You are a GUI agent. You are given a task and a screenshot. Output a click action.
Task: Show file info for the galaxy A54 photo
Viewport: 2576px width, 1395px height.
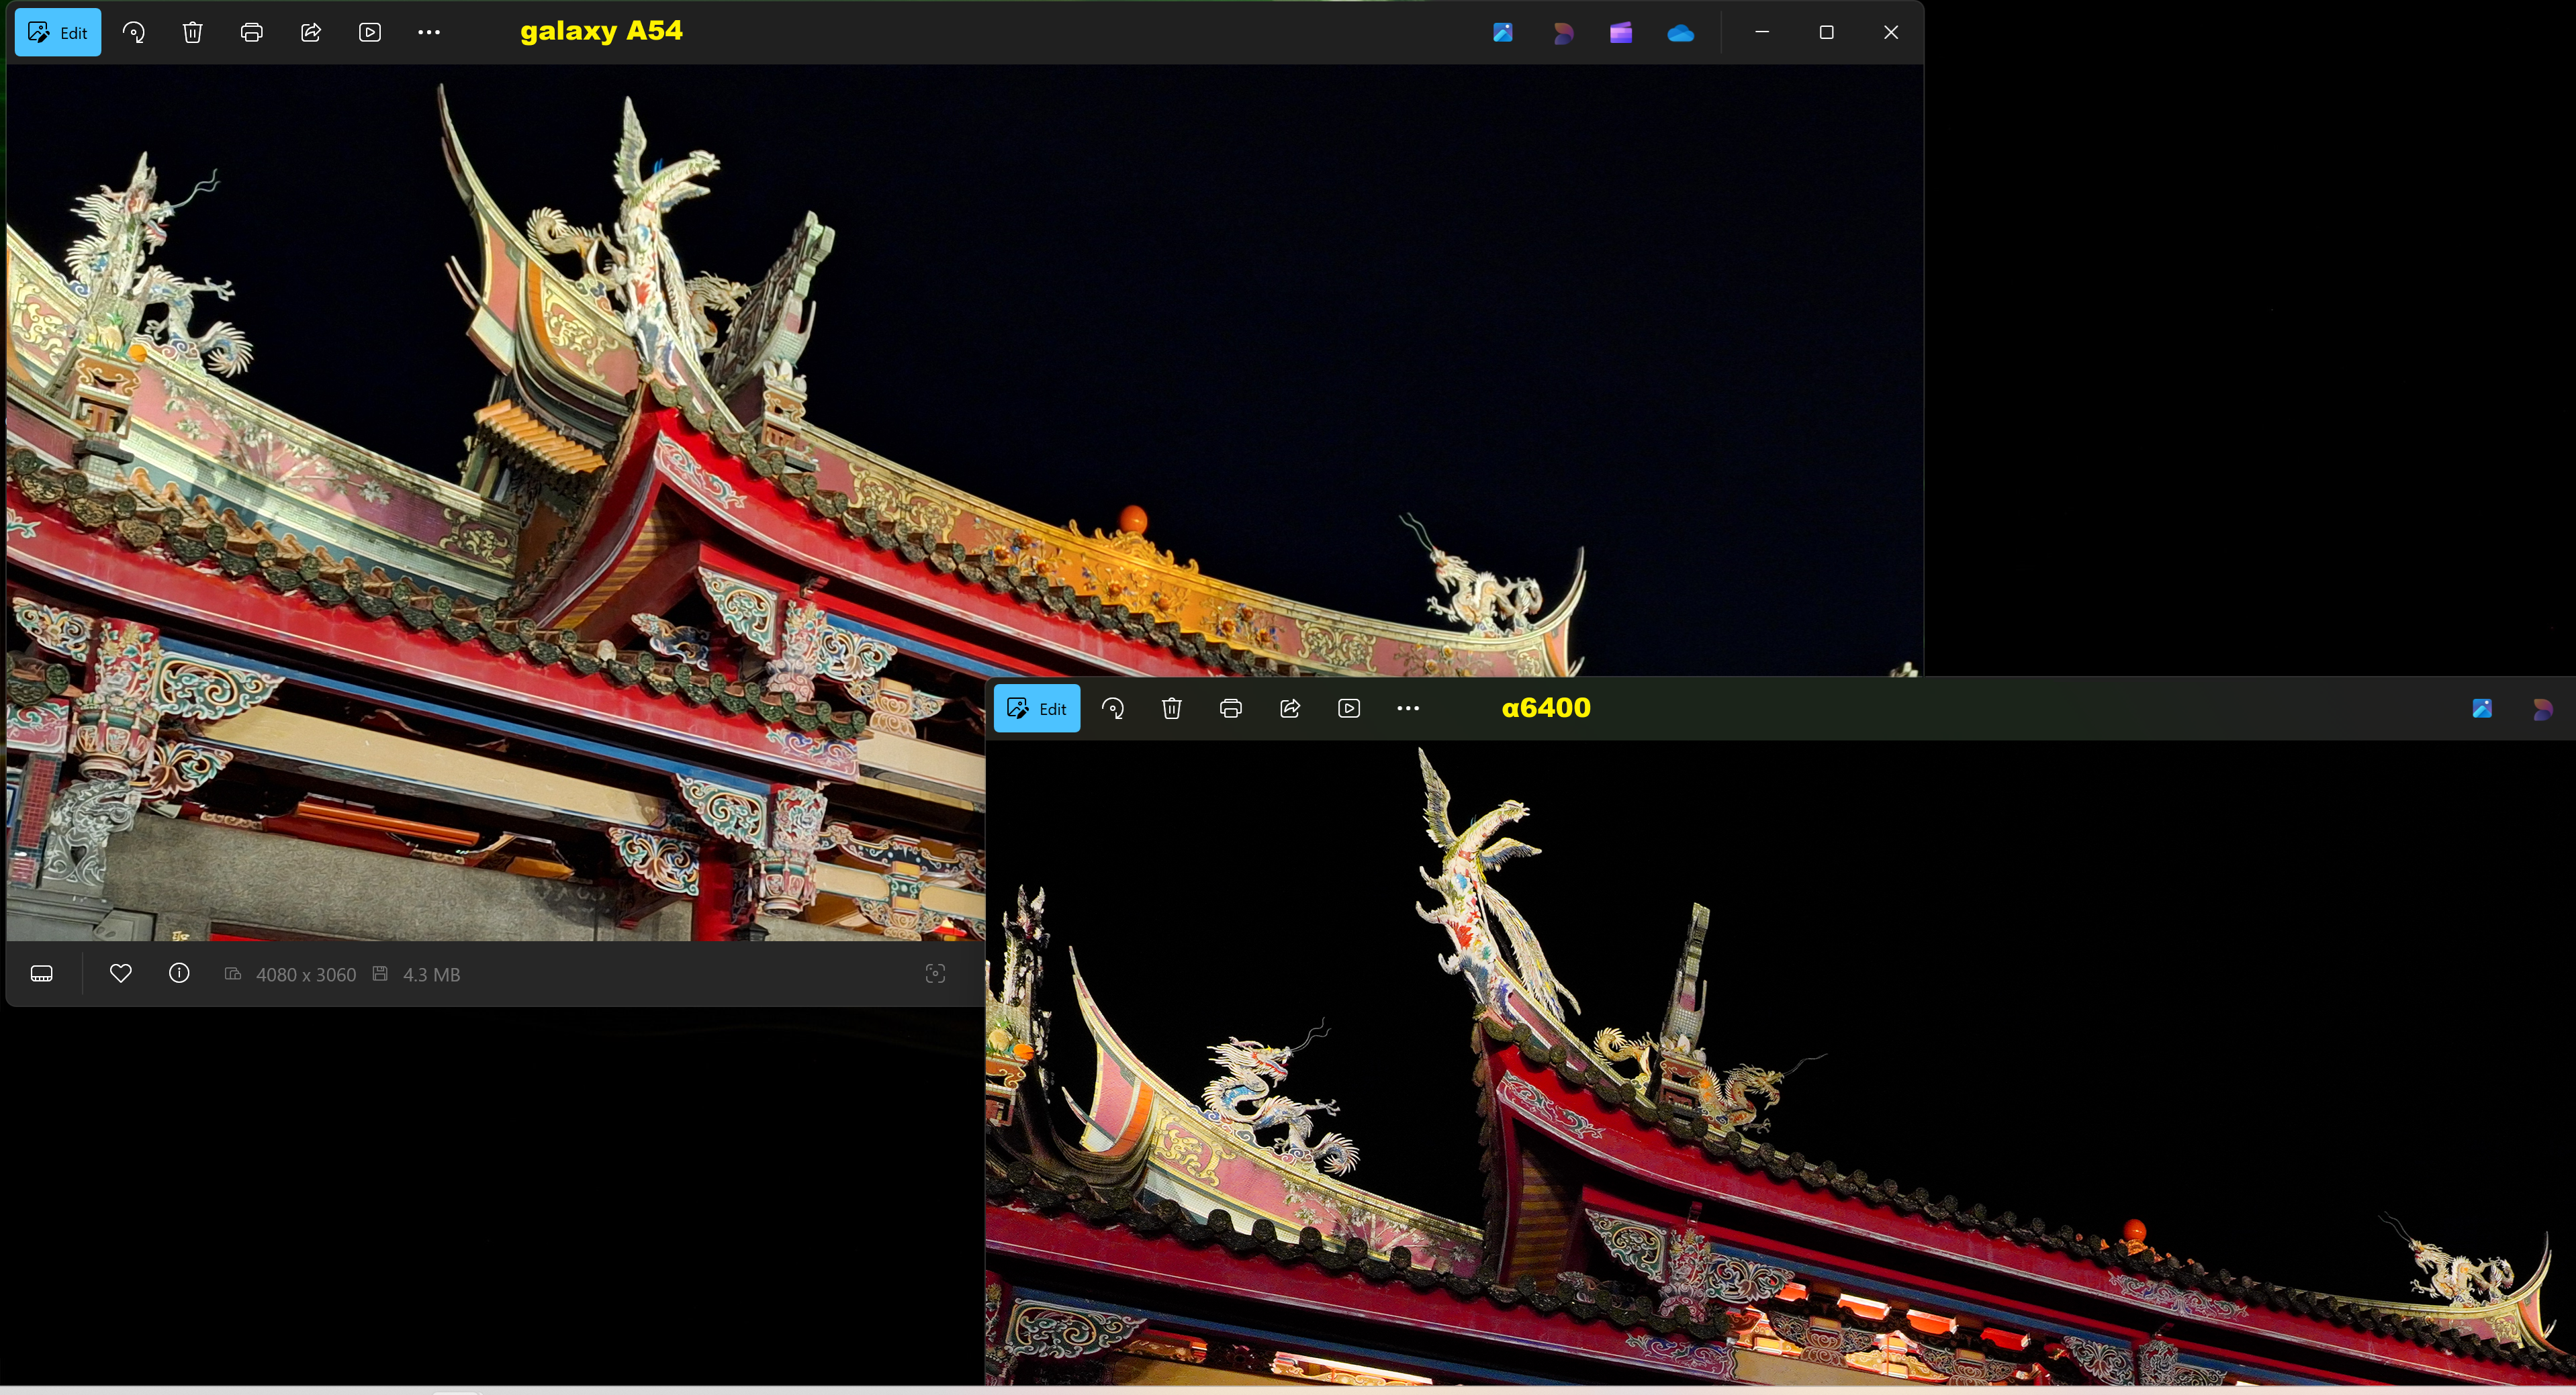coord(179,974)
